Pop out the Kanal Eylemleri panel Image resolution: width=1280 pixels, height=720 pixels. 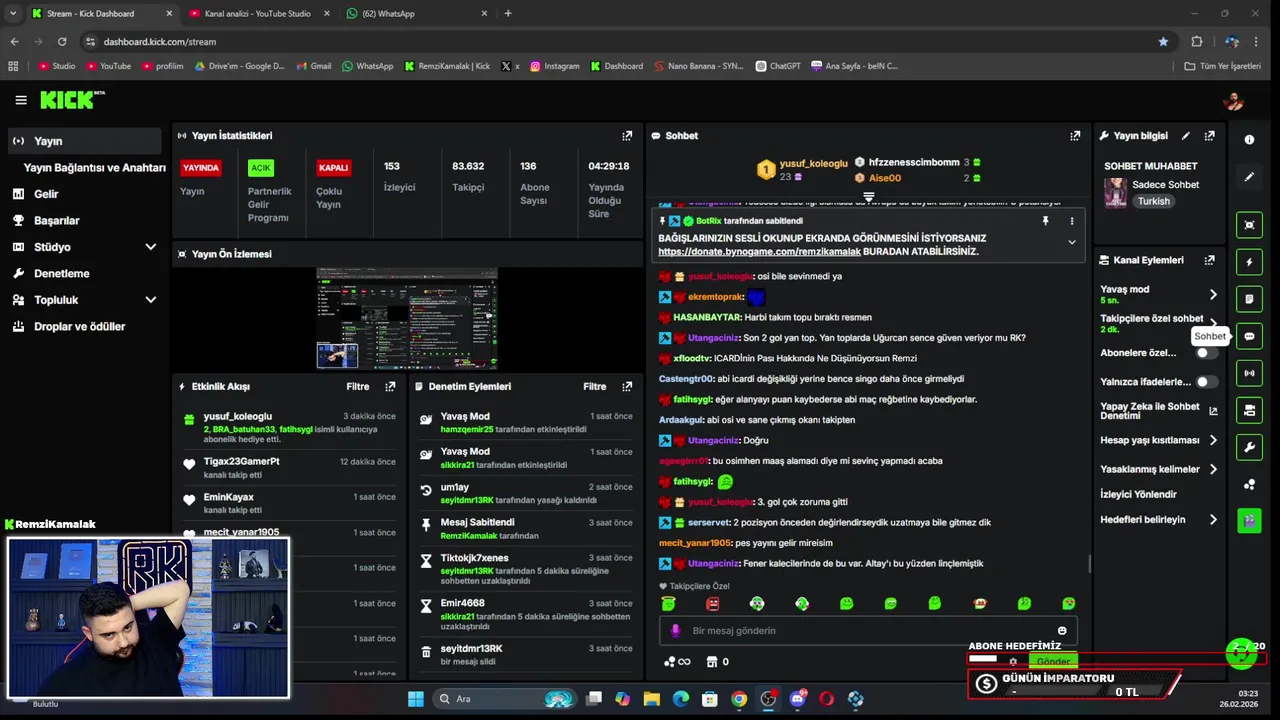[1209, 260]
